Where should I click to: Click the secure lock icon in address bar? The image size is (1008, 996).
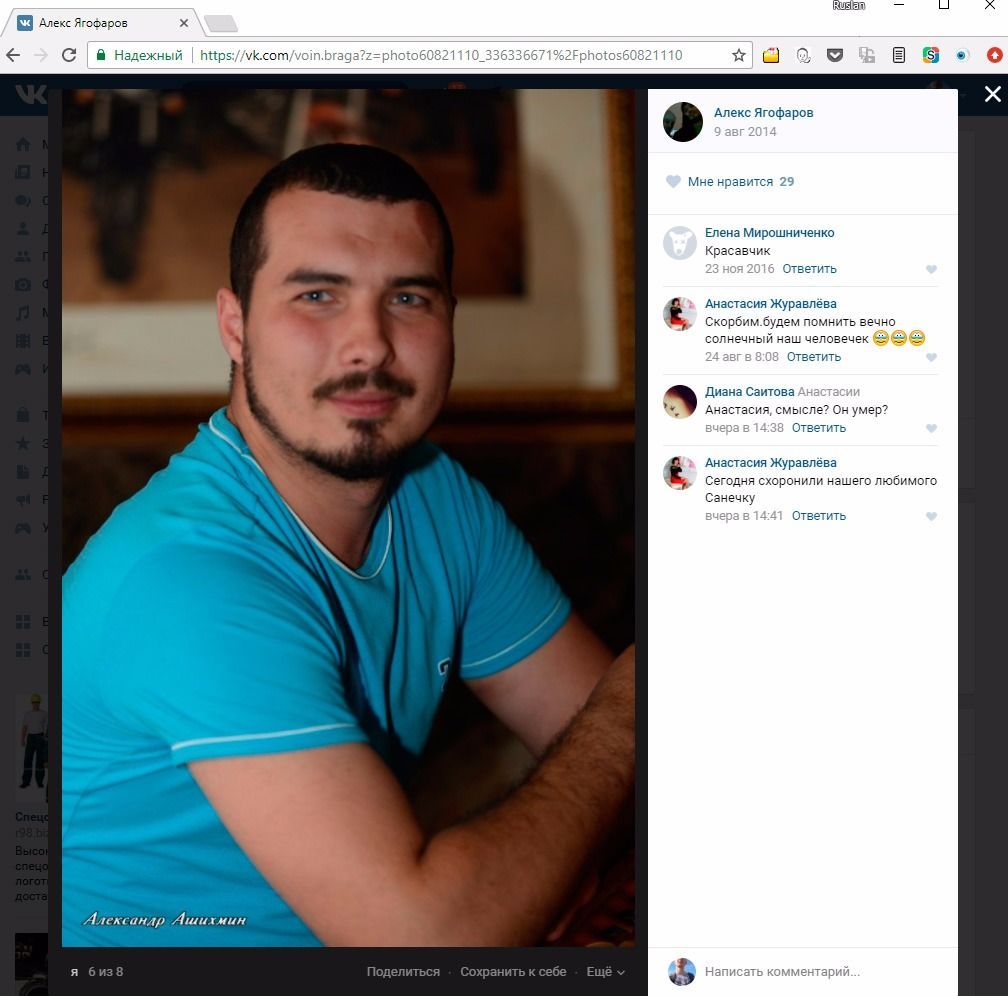[100, 56]
